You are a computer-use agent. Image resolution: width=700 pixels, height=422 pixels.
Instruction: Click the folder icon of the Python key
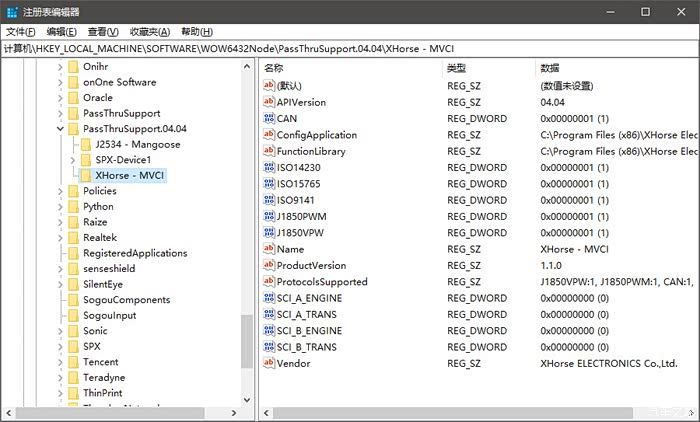coord(72,207)
